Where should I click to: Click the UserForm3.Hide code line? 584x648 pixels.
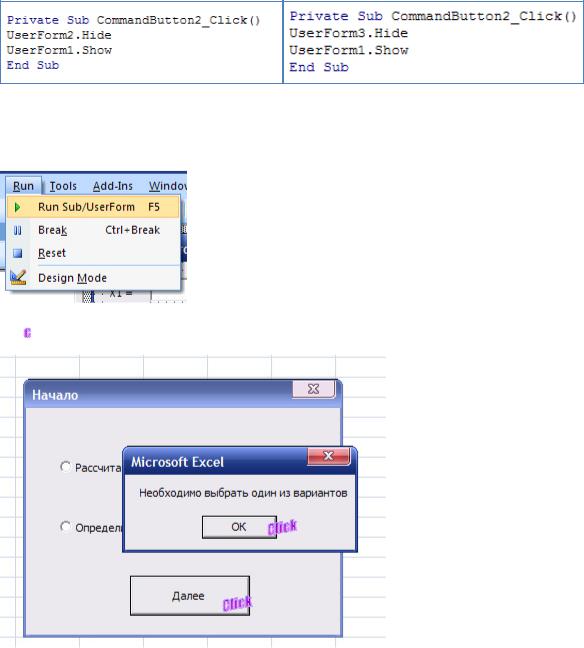click(348, 33)
